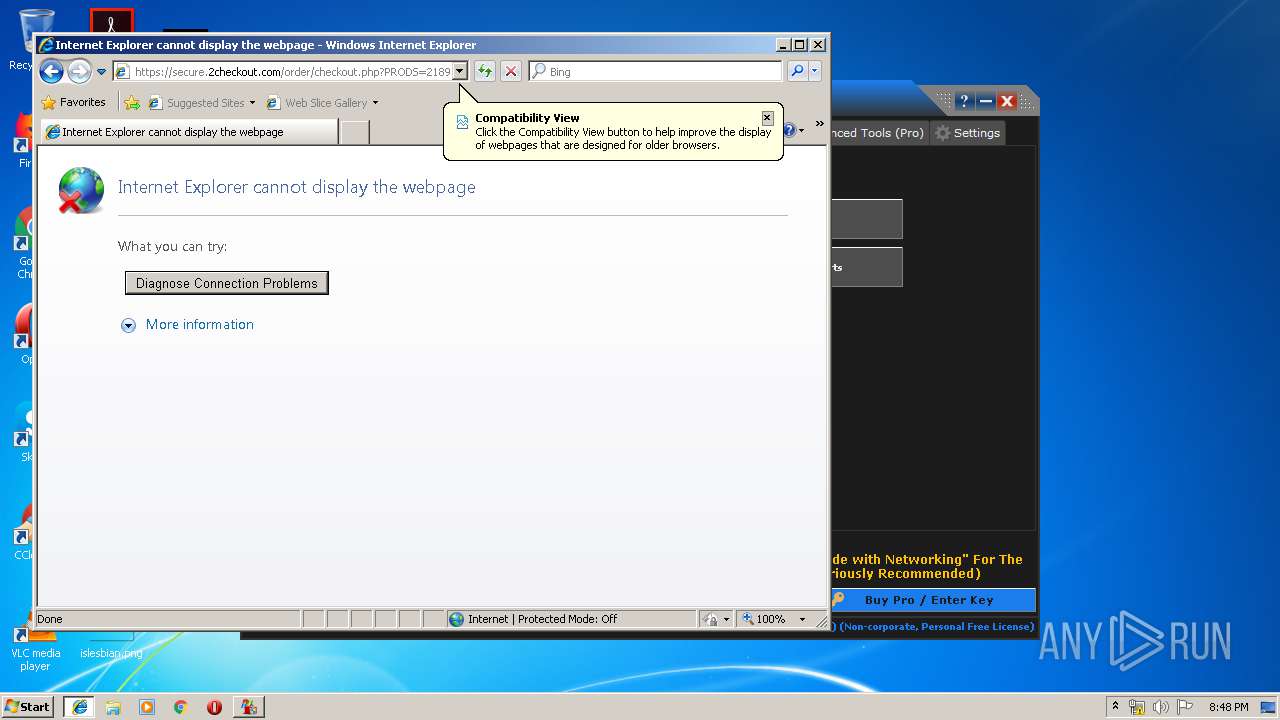1280x720 pixels.
Task: Click the volume speaker tray icon
Action: (1161, 707)
